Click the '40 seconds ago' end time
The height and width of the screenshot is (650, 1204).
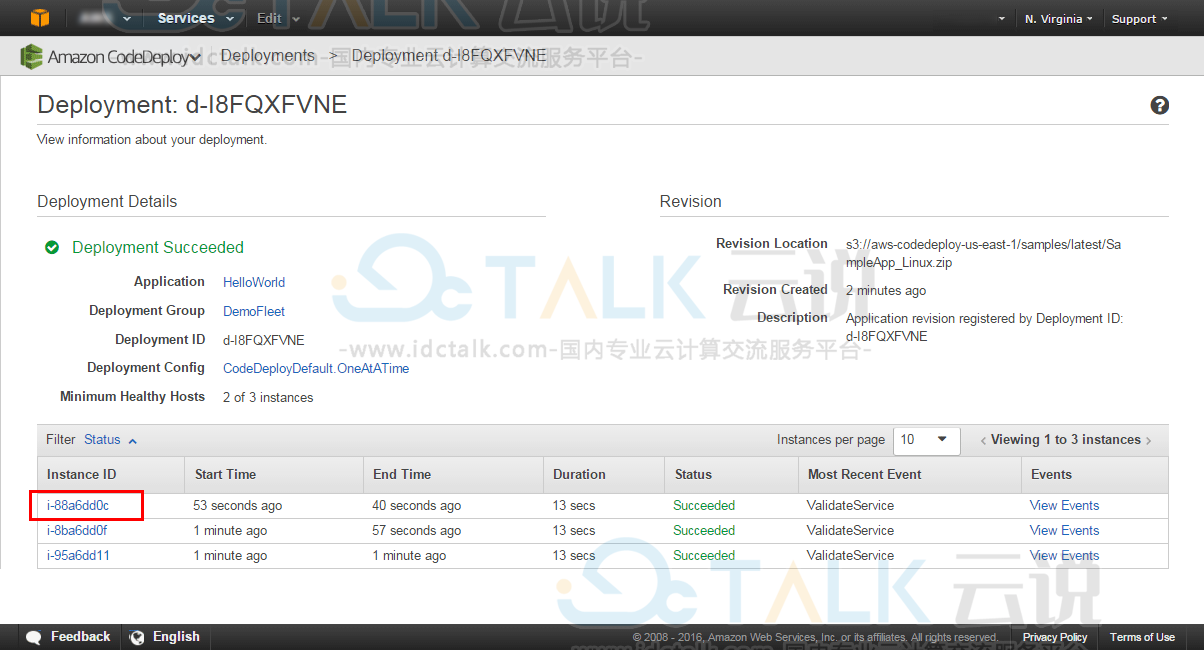pyautogui.click(x=417, y=506)
